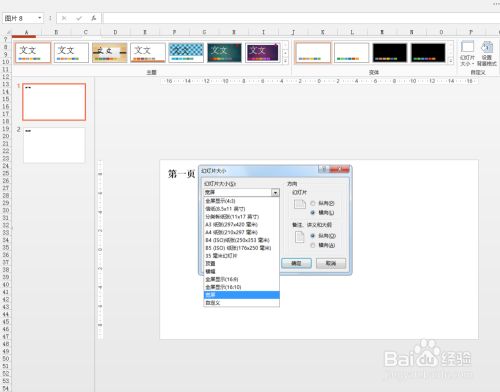Click the formula bar cancel X icon
The width and height of the screenshot is (500, 392).
pos(64,18)
